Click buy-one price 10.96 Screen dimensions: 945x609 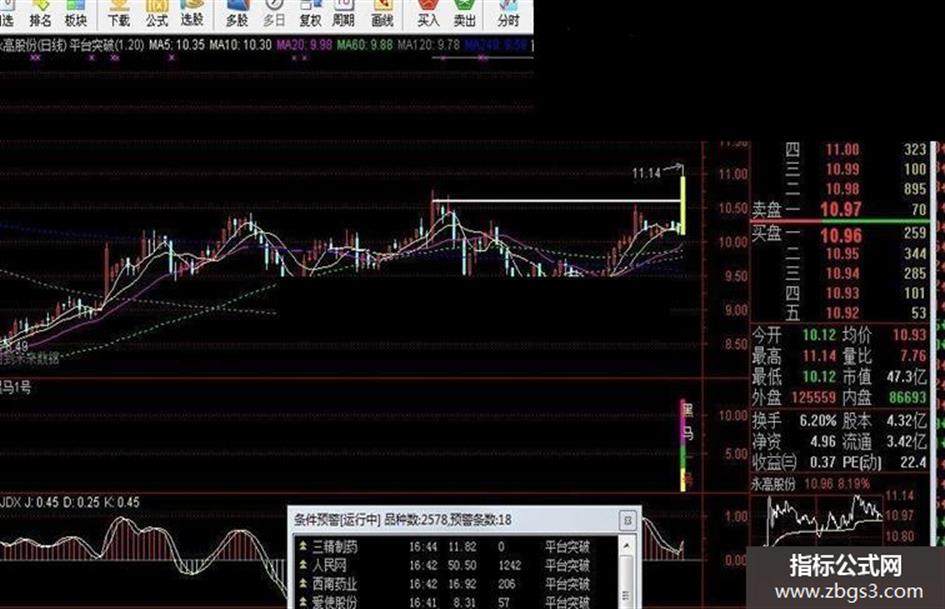coord(841,235)
